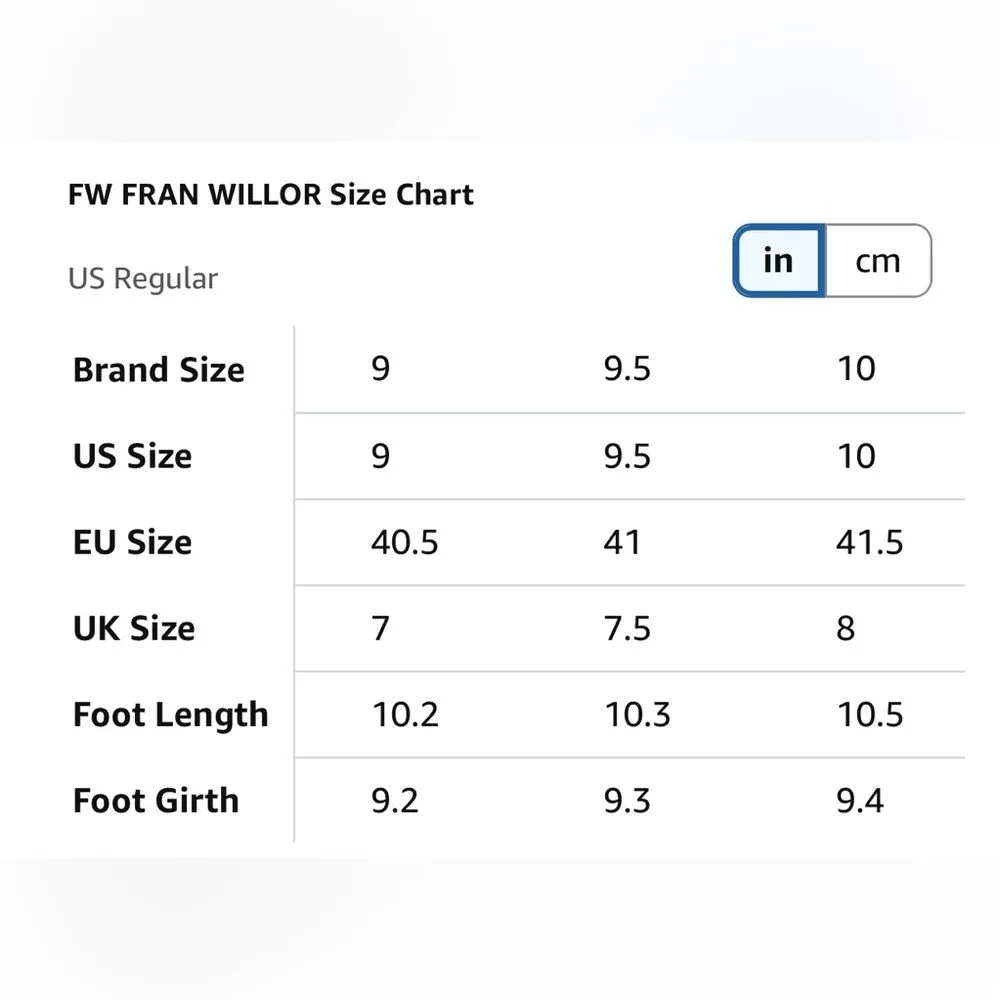Screen dimensions: 1000x1000
Task: Click Brand Size value 10
Action: tap(856, 369)
